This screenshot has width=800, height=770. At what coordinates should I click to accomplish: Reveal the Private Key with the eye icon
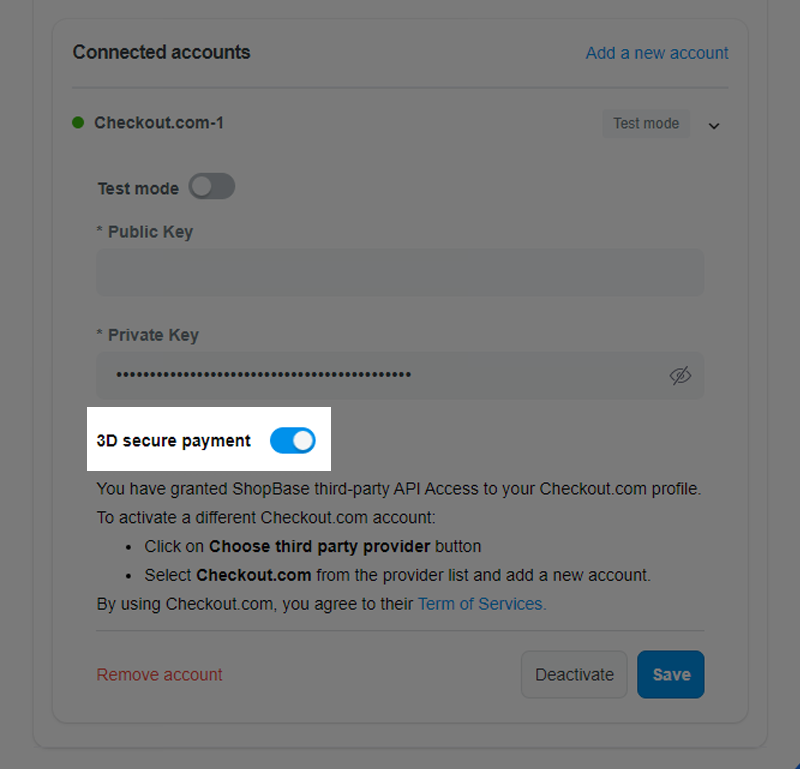coord(680,376)
